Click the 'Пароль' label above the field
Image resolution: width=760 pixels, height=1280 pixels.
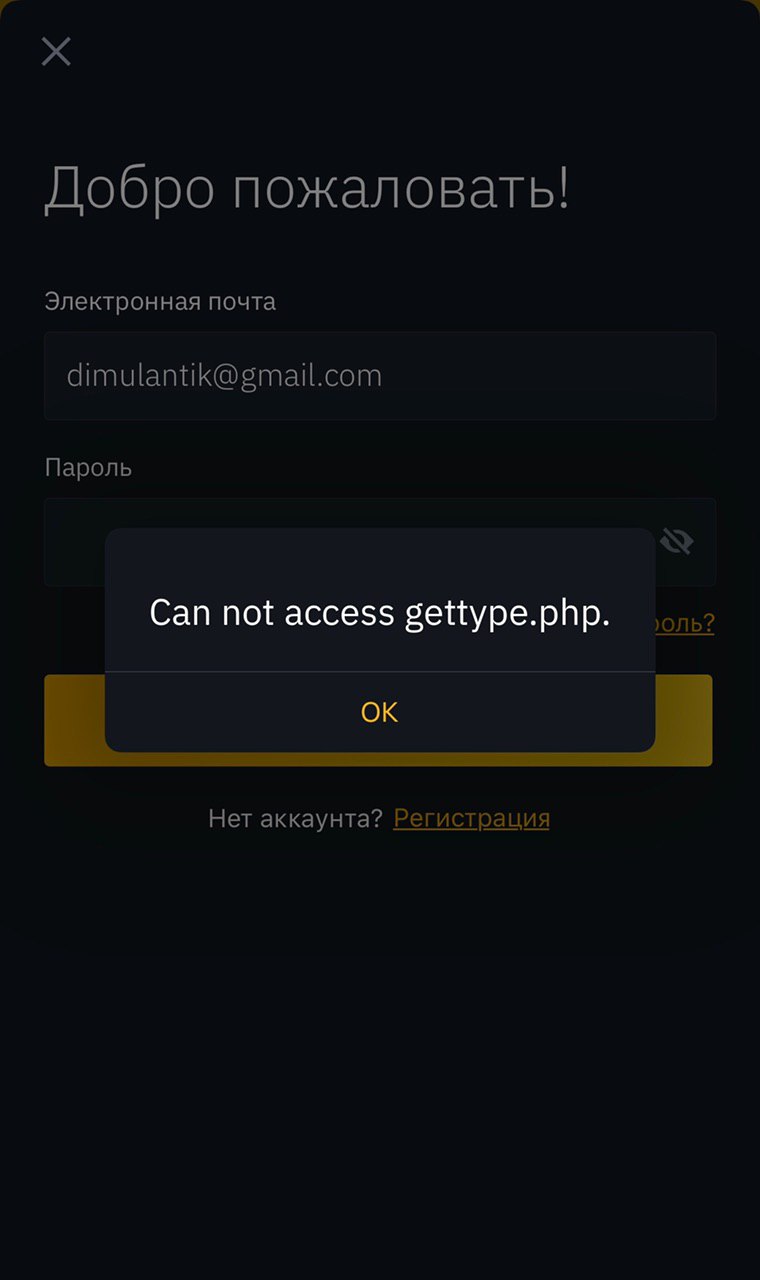[88, 467]
